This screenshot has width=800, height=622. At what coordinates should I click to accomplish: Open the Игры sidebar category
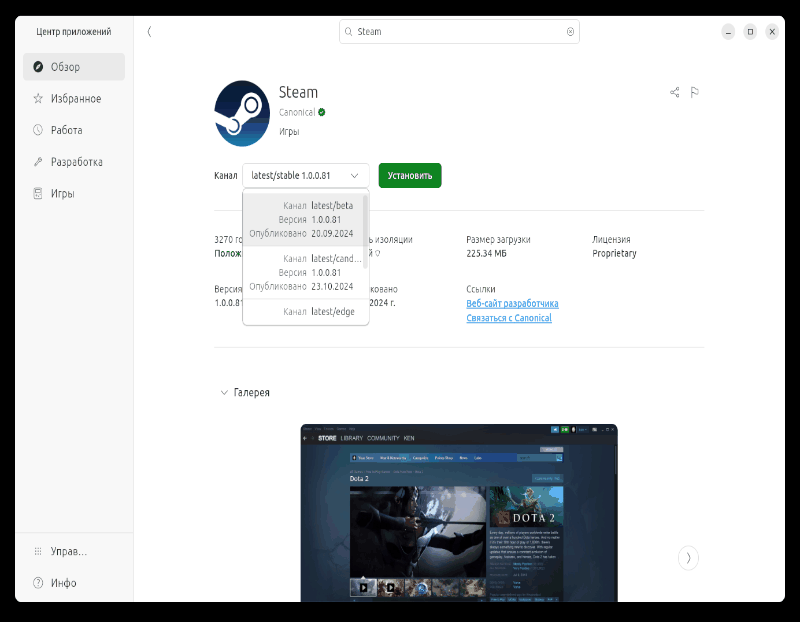click(x=74, y=193)
